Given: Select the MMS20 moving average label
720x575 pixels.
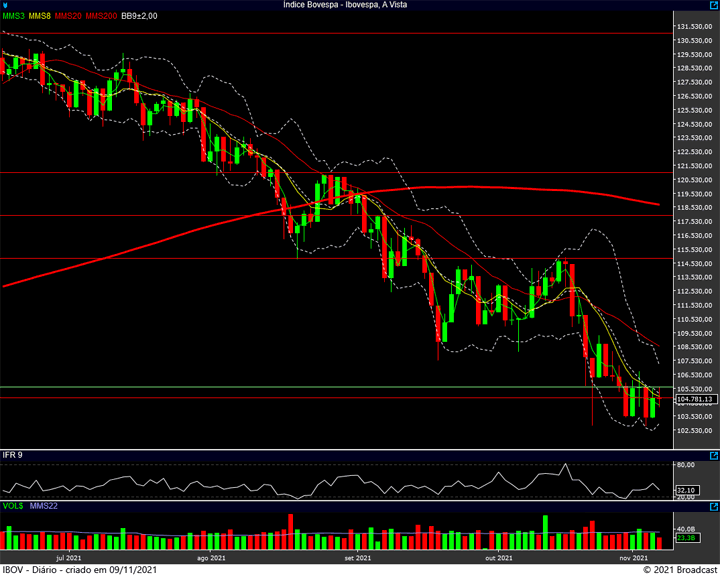Looking at the screenshot, I should point(68,16).
